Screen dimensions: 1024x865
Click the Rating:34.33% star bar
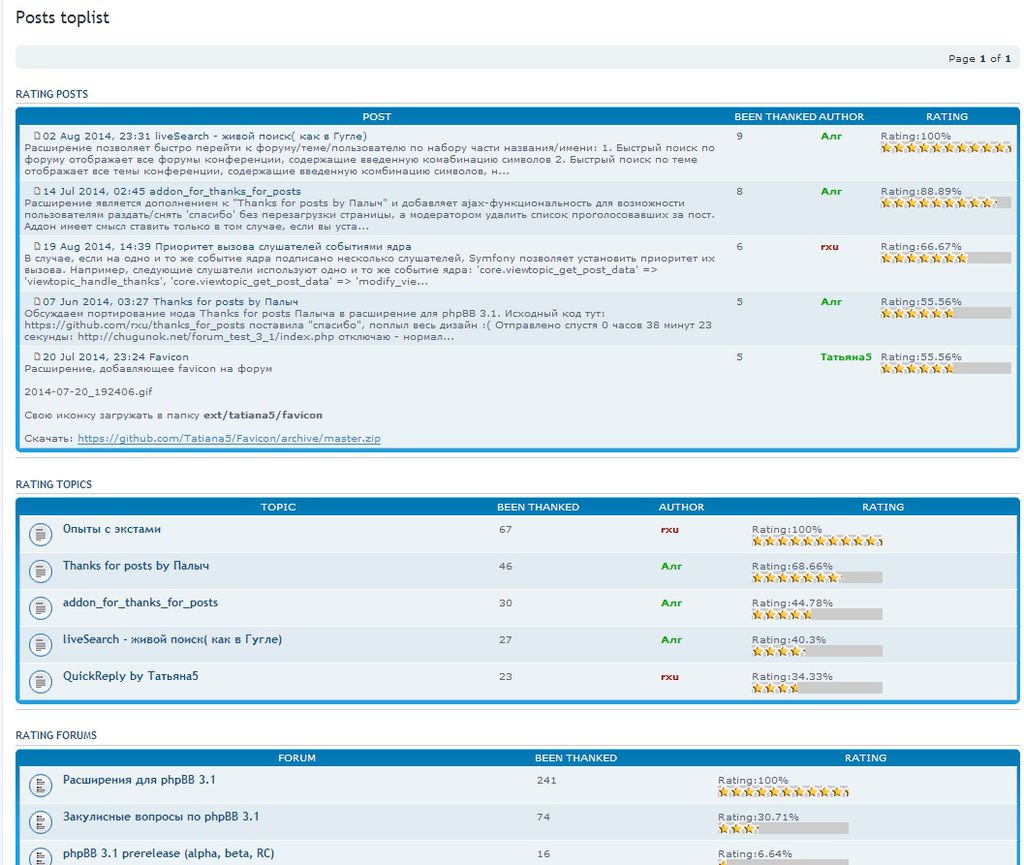point(817,688)
